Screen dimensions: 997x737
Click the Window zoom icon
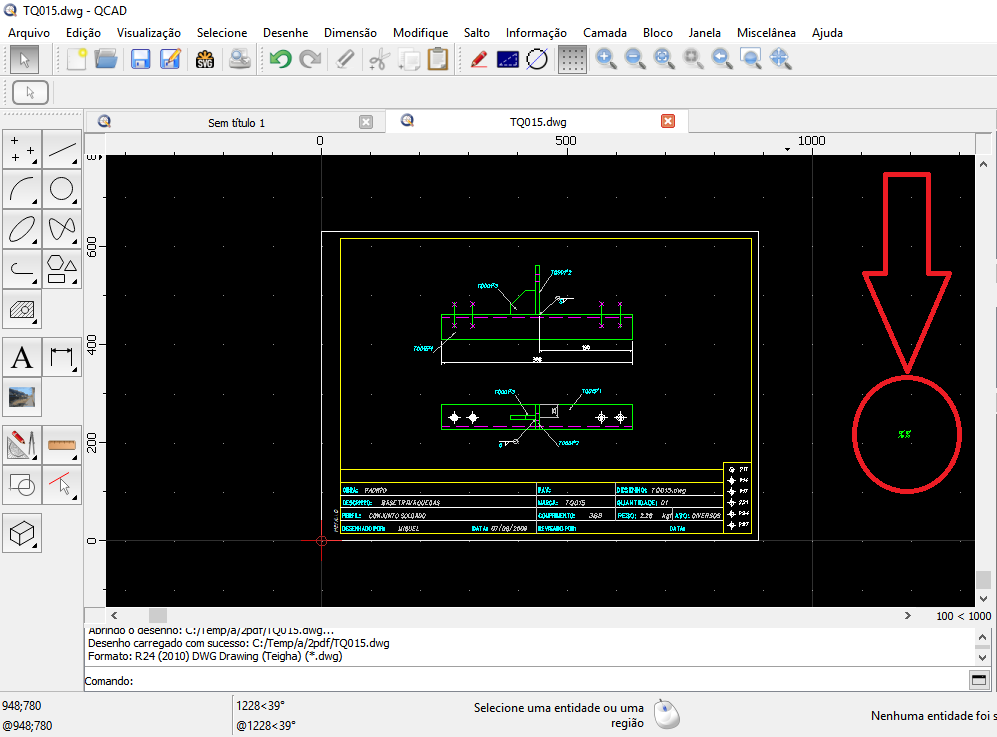(751, 60)
